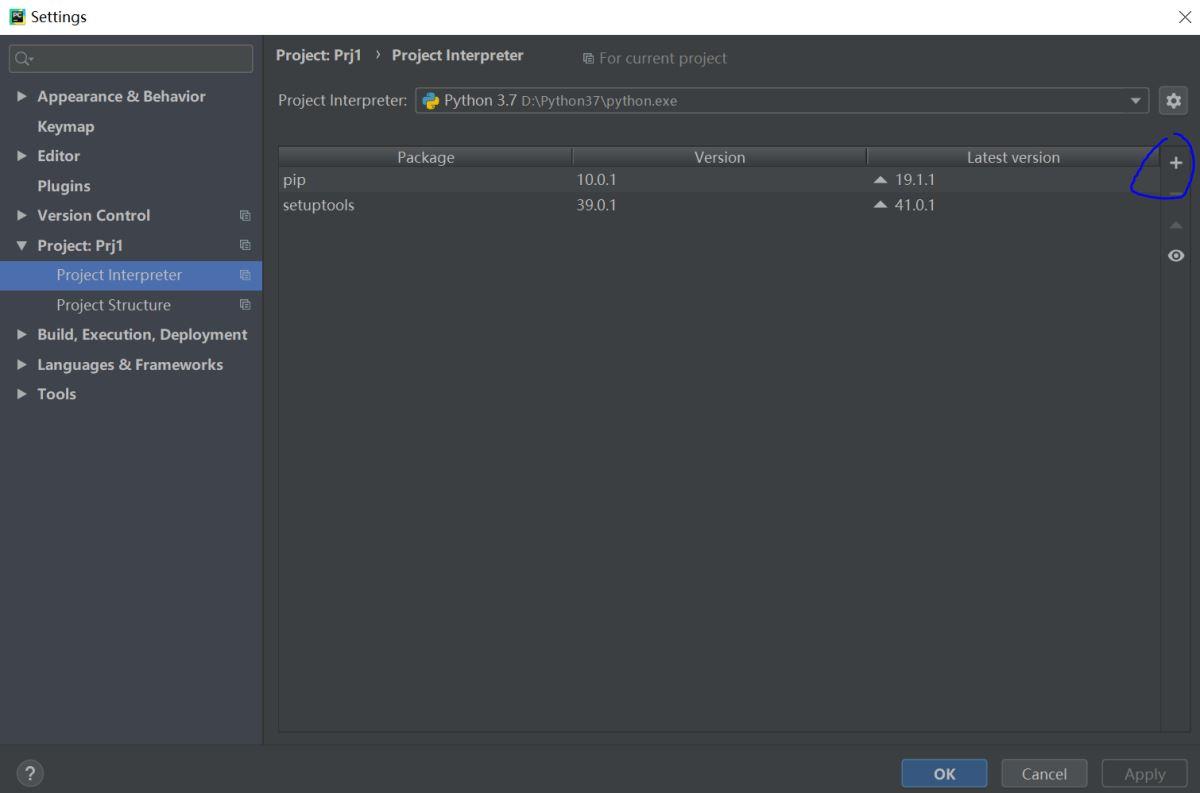Image resolution: width=1200 pixels, height=793 pixels.
Task: Click the plus icon to install package
Action: click(x=1176, y=163)
